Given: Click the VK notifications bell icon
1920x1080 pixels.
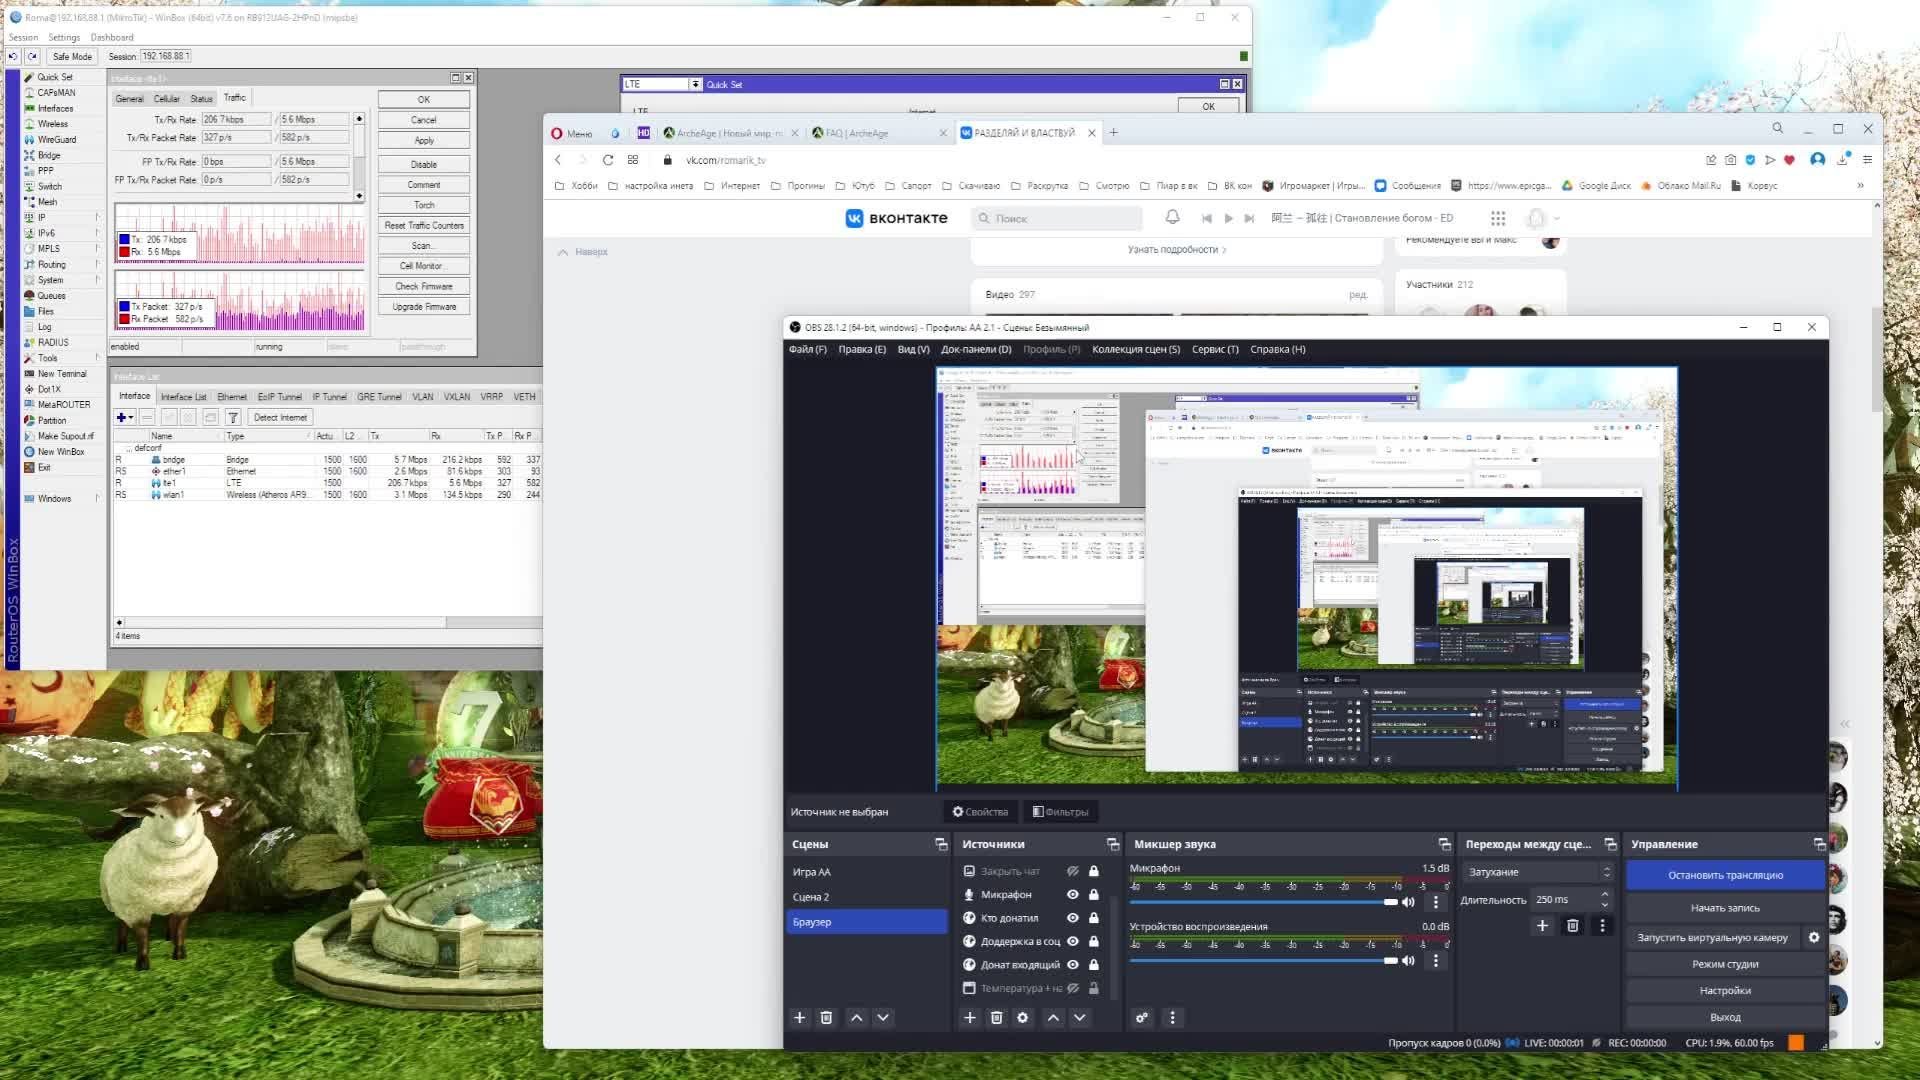Looking at the screenshot, I should [1173, 218].
